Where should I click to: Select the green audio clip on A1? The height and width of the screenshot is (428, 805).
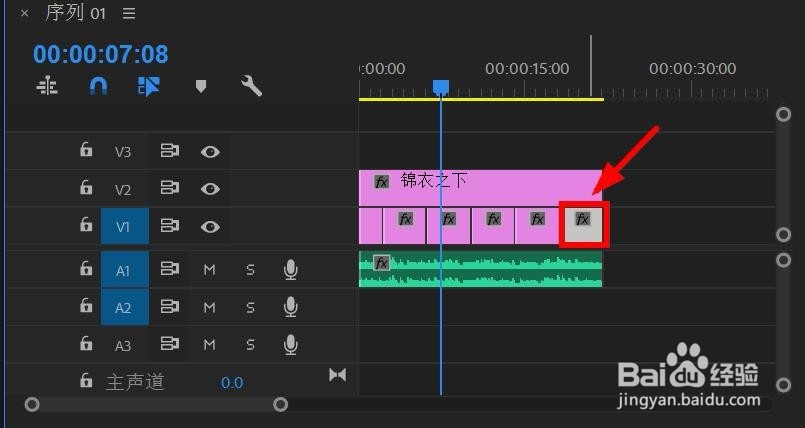[x=480, y=269]
